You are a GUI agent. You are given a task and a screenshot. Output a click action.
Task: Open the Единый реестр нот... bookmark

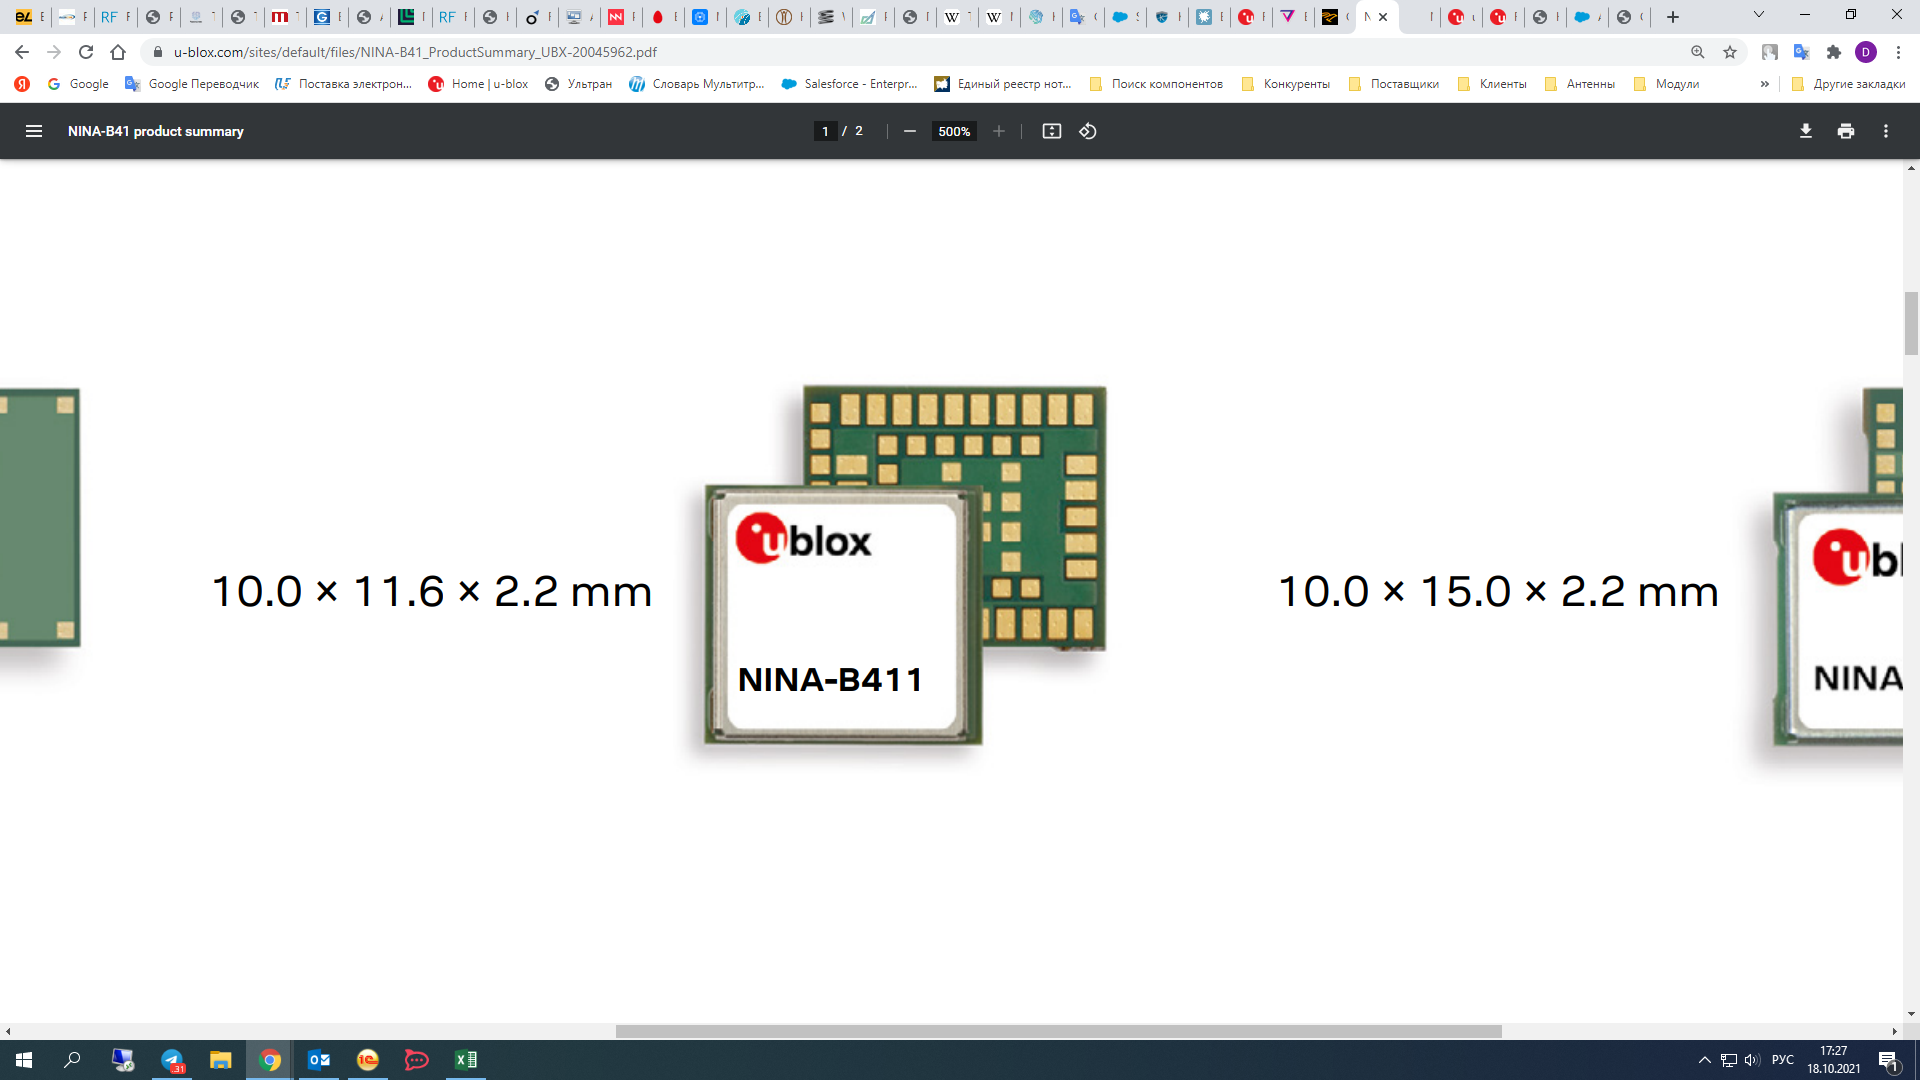point(1003,84)
